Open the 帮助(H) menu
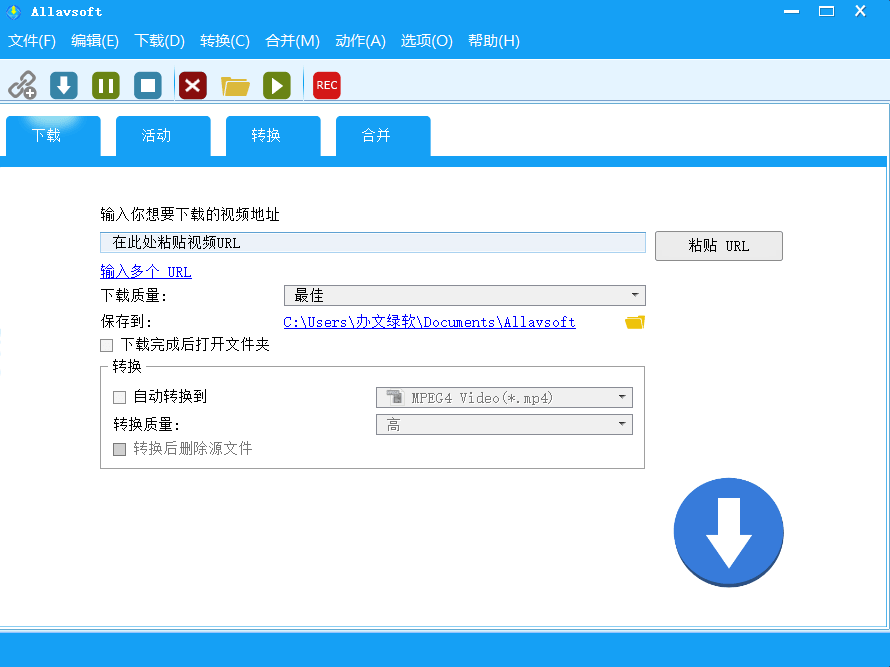 [x=494, y=41]
